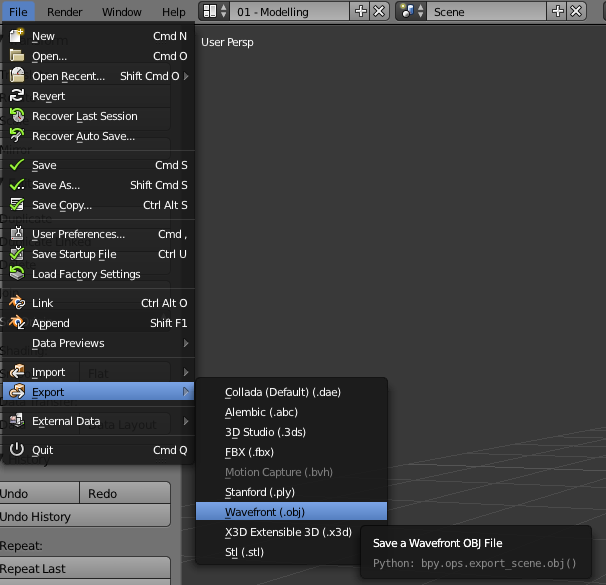The height and width of the screenshot is (585, 606).
Task: Click the Quit power icon
Action: coord(17,449)
